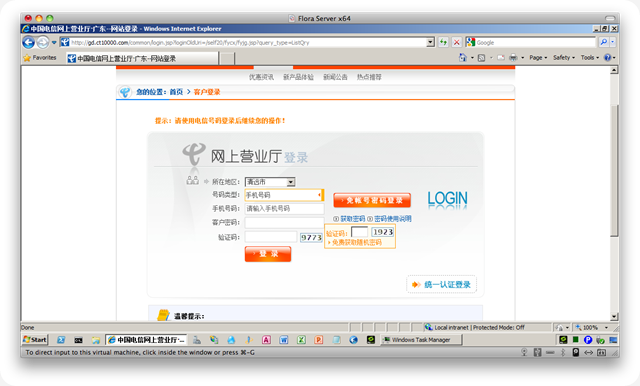Click the 免费获取随机密码 link
The image size is (640, 386).
356,243
